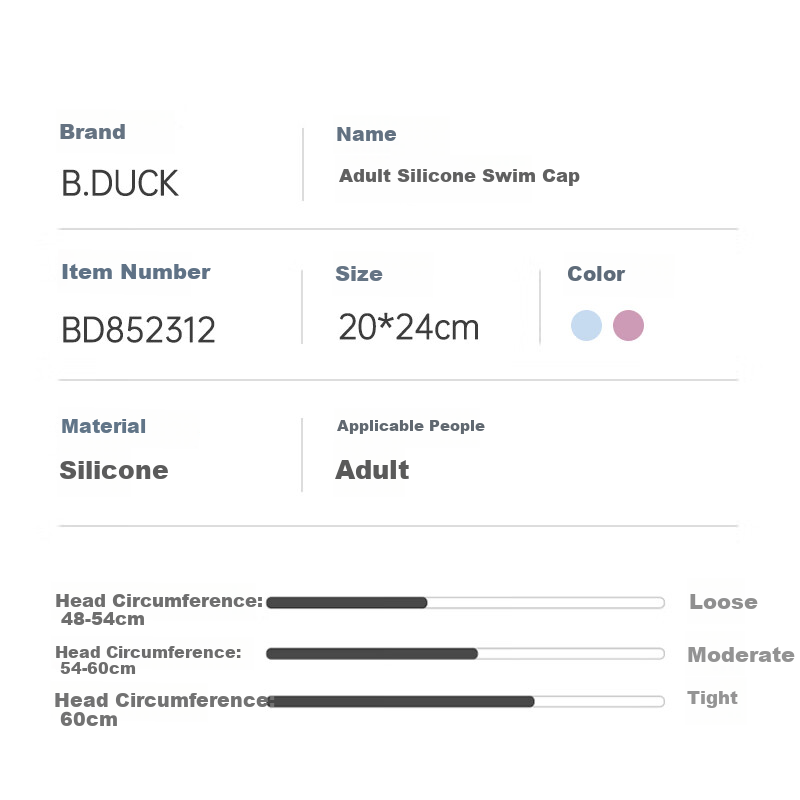Click the Item Number heading

point(136,272)
